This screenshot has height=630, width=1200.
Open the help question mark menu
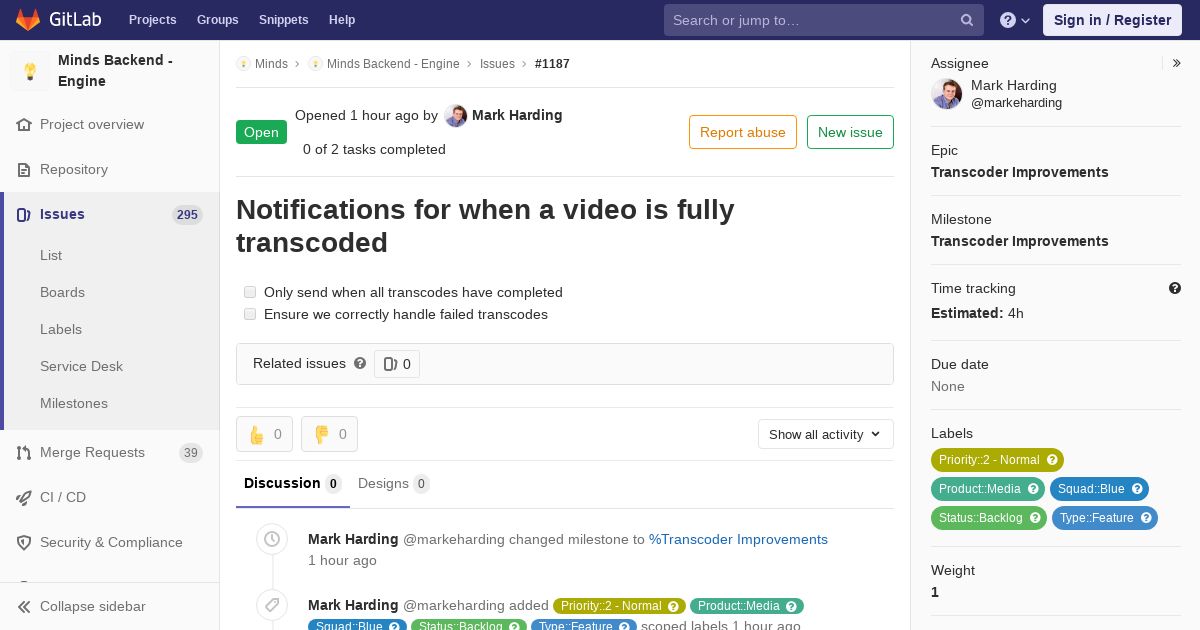coord(1008,20)
